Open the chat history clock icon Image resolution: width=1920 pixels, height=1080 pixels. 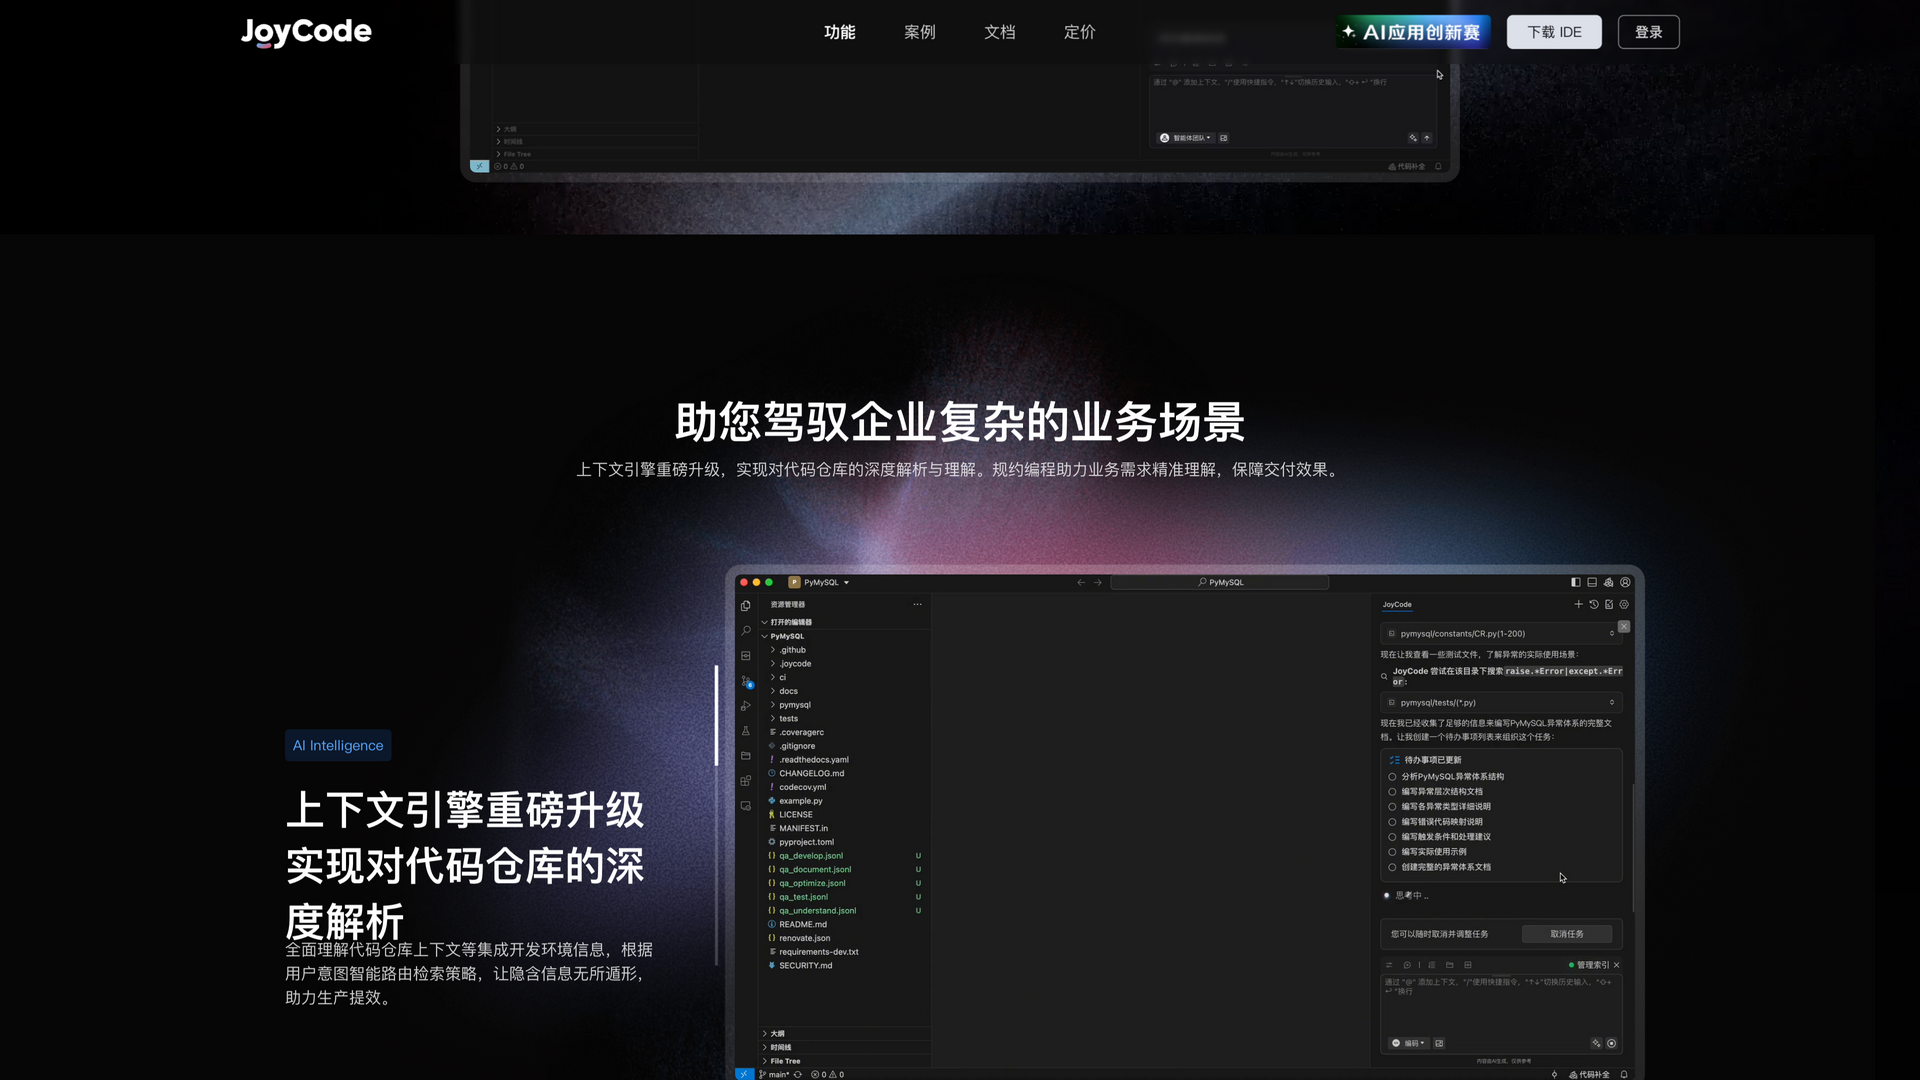(x=1594, y=604)
